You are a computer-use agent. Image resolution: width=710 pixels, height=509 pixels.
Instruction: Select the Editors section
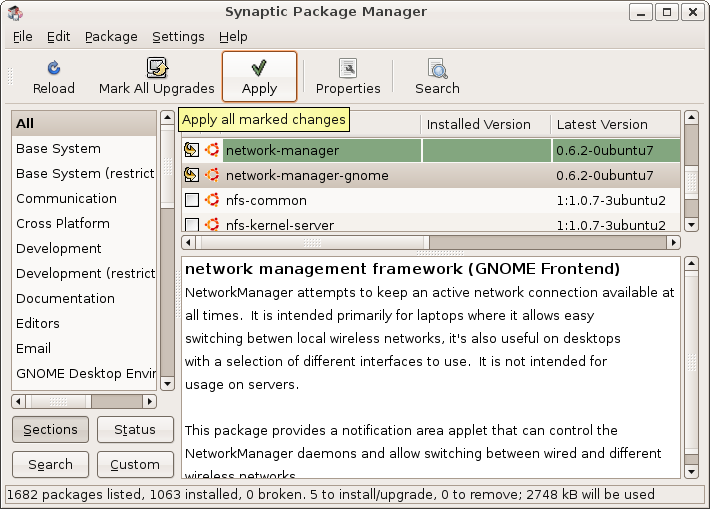[84, 323]
